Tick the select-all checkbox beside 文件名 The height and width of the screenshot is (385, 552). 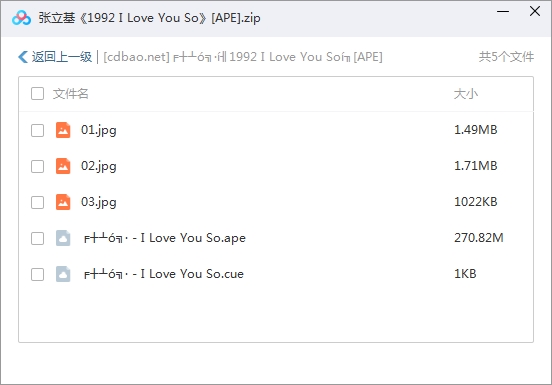pyautogui.click(x=37, y=94)
